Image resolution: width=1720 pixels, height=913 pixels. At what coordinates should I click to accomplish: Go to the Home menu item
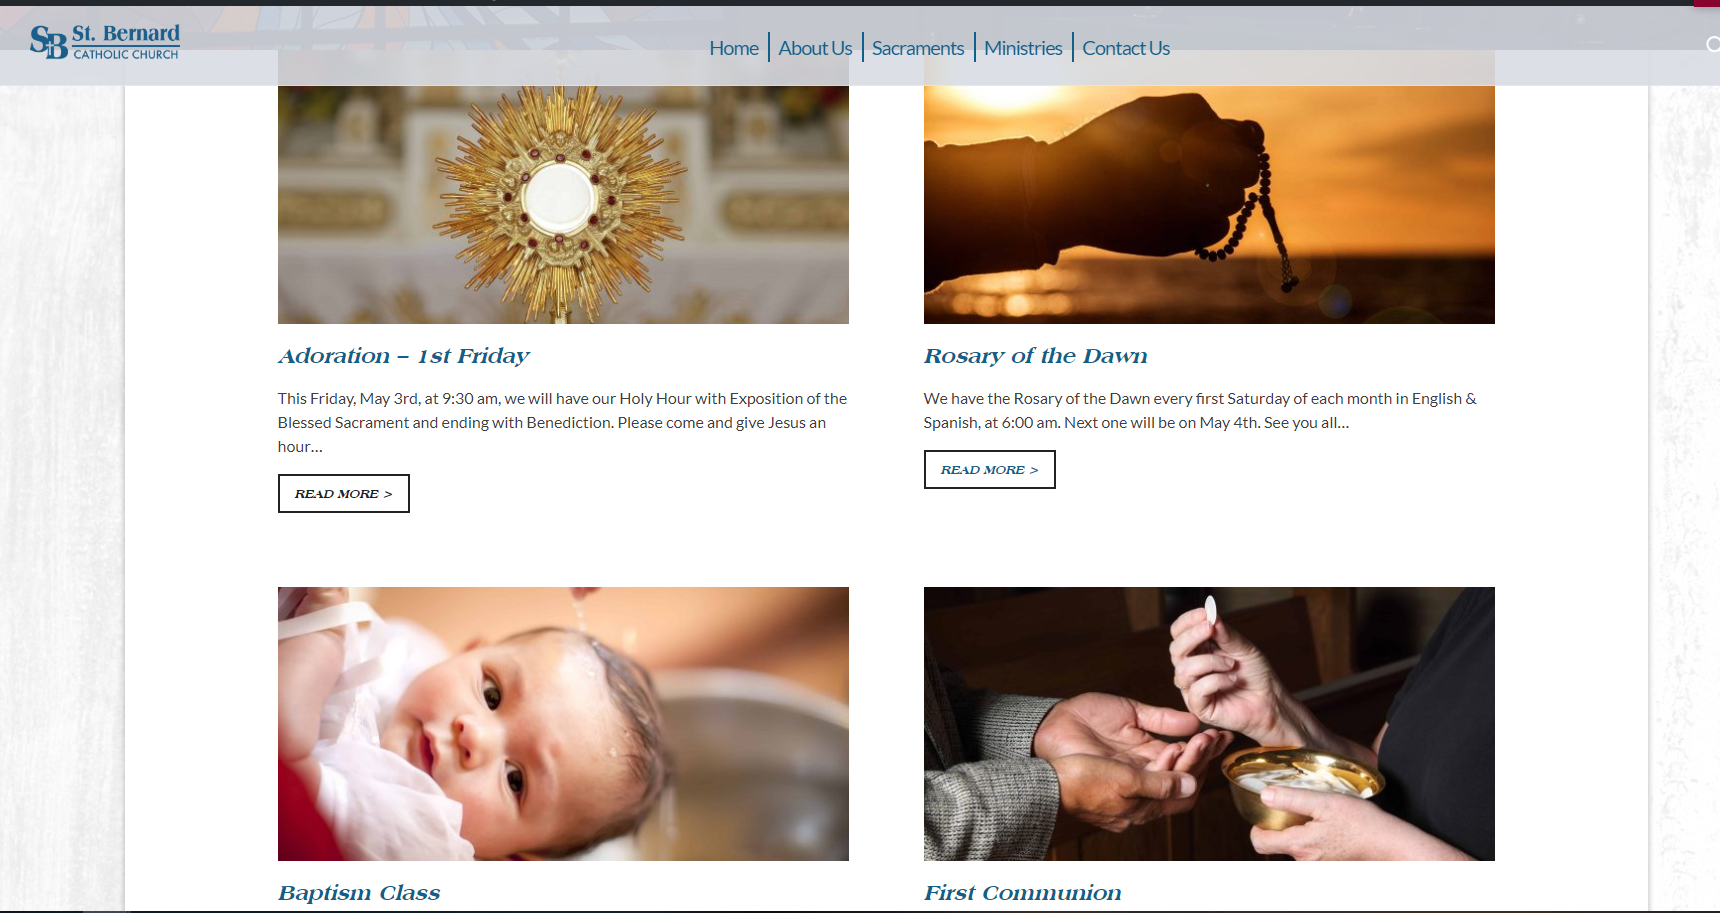734,48
